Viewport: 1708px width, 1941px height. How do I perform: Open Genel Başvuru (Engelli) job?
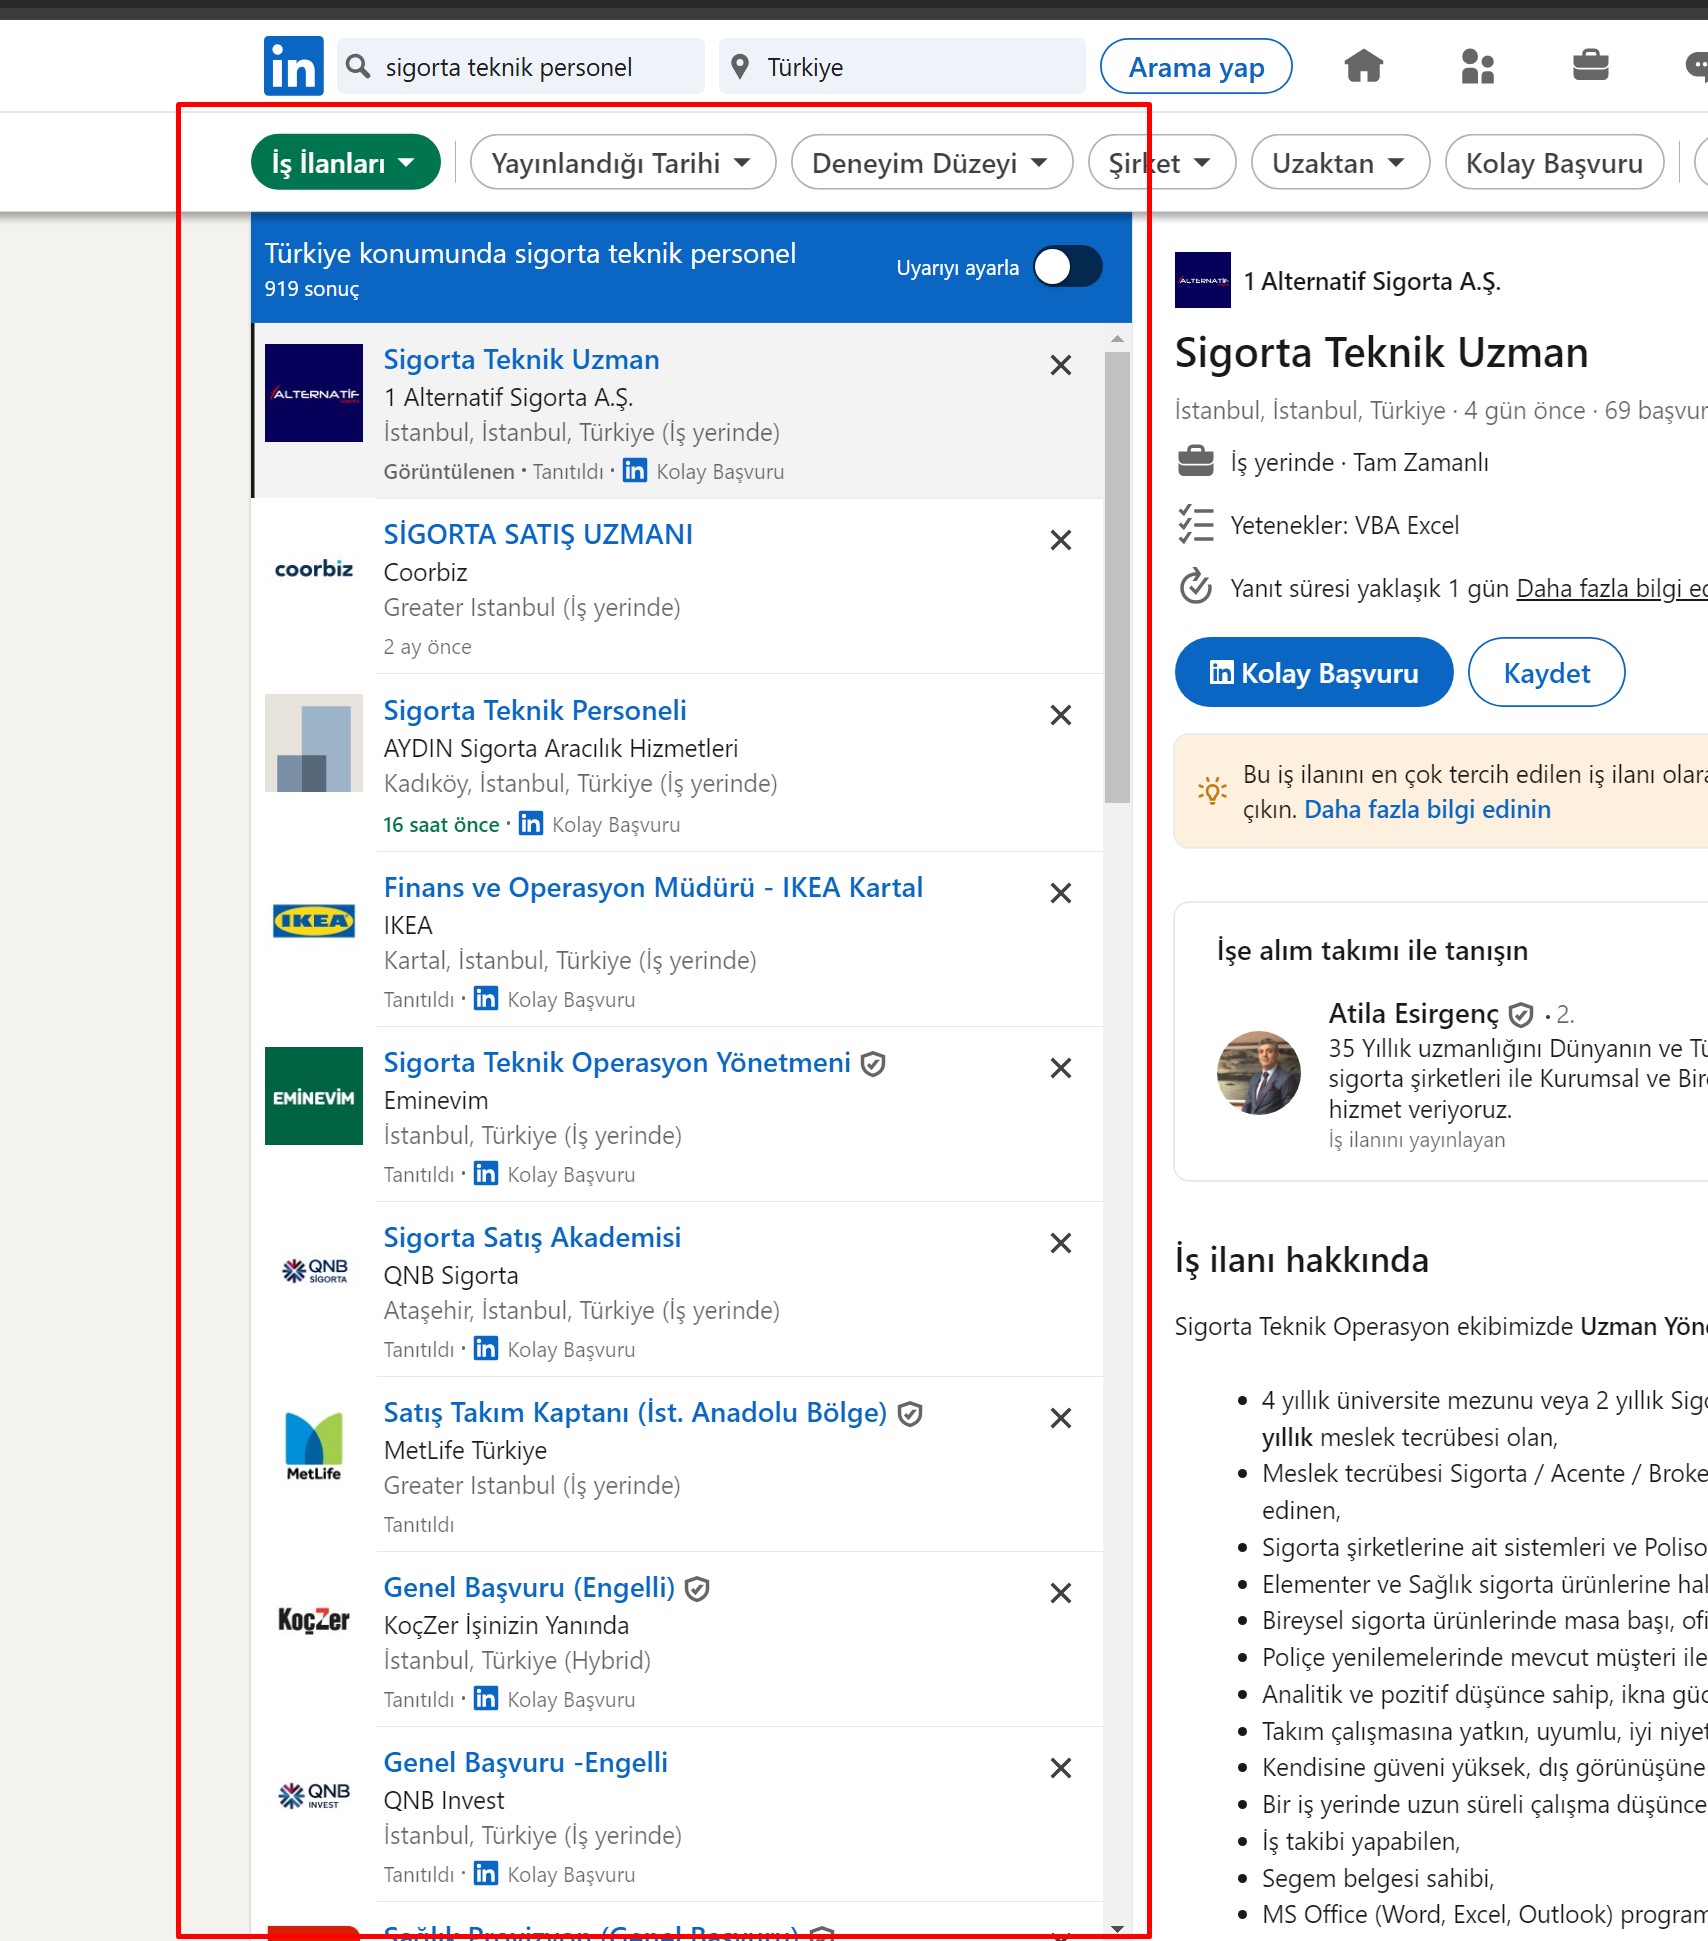click(529, 1587)
